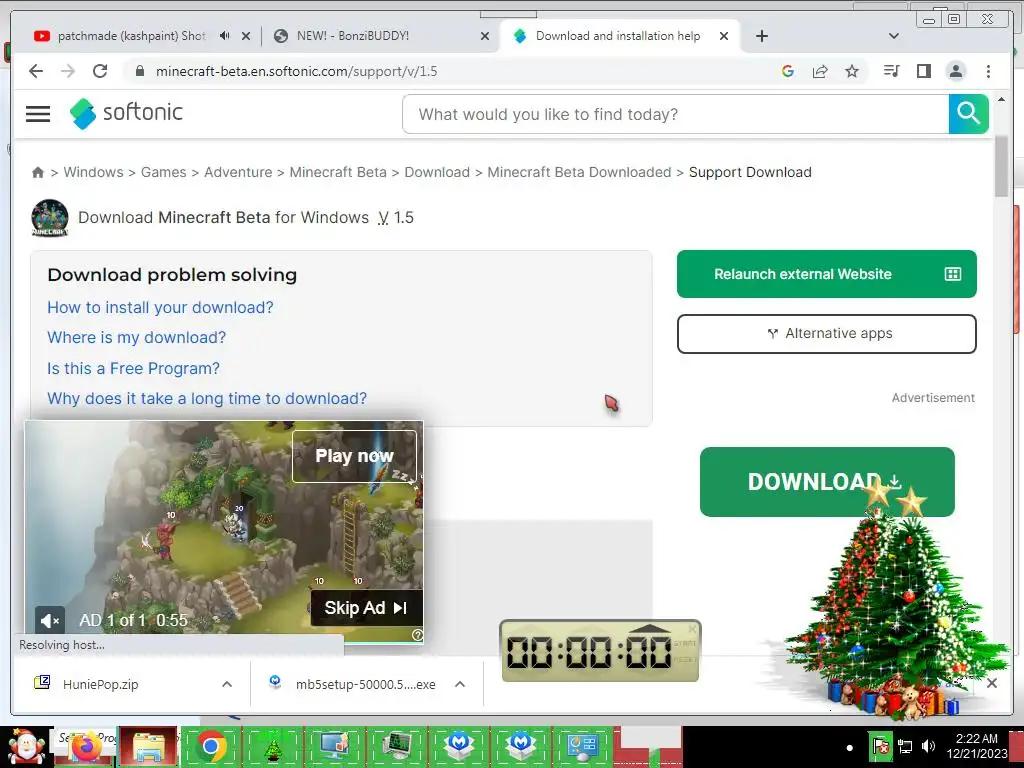
Task: Click the green DOWNLOAD ad button
Action: pyautogui.click(x=827, y=482)
